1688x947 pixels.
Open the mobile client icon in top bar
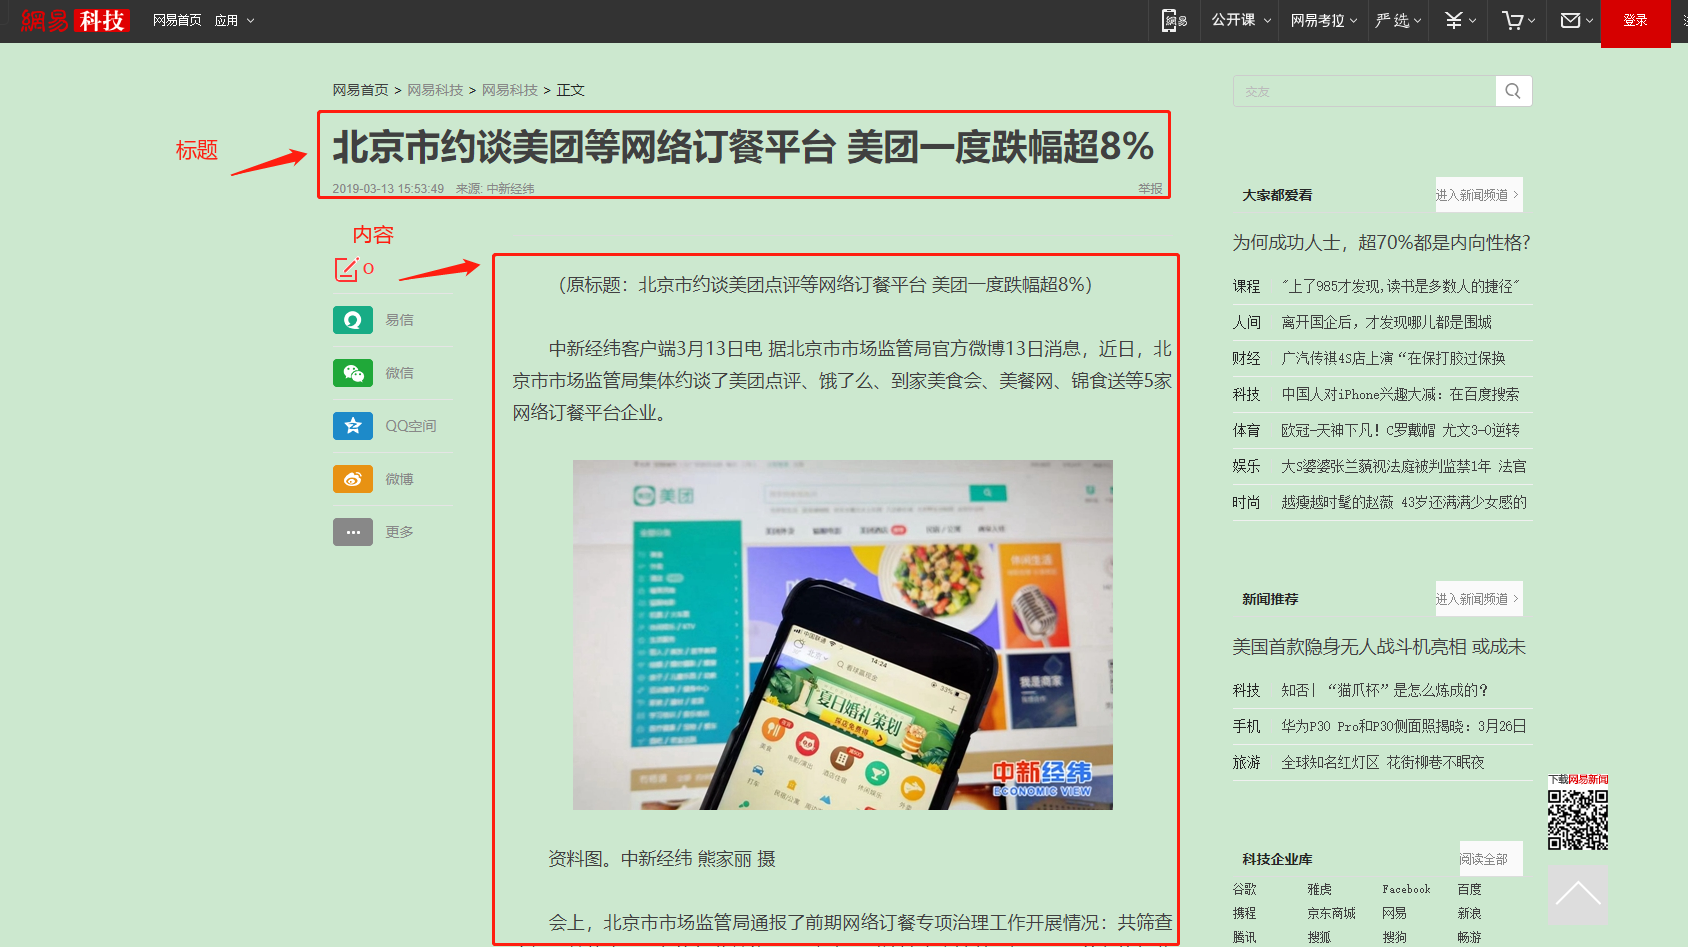[x=1174, y=20]
